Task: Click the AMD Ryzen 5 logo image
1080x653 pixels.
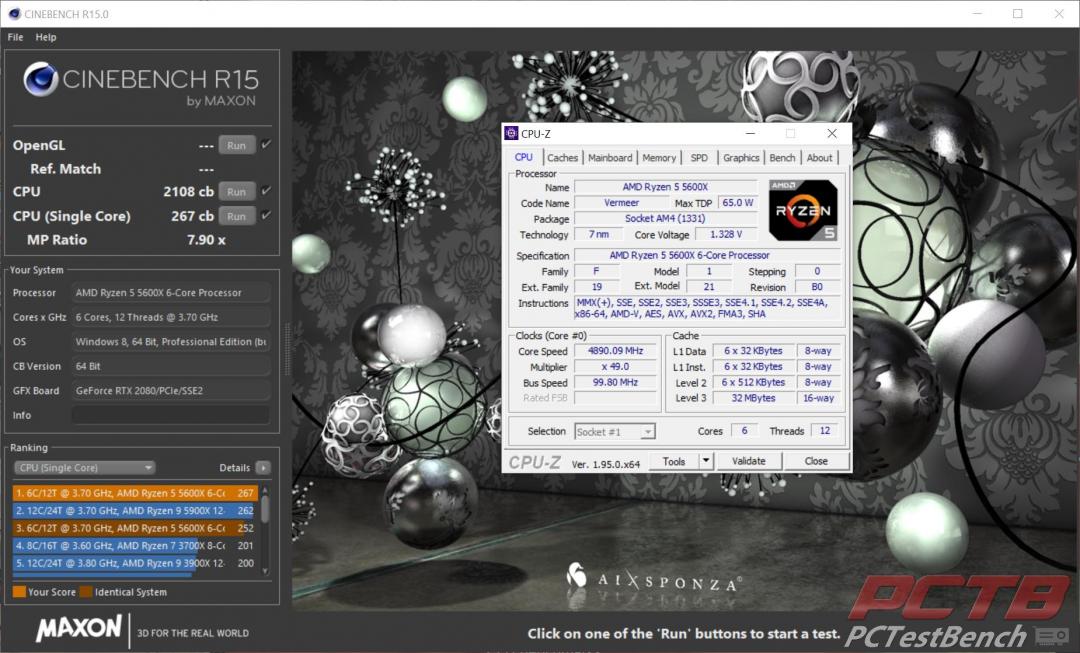Action: coord(803,211)
